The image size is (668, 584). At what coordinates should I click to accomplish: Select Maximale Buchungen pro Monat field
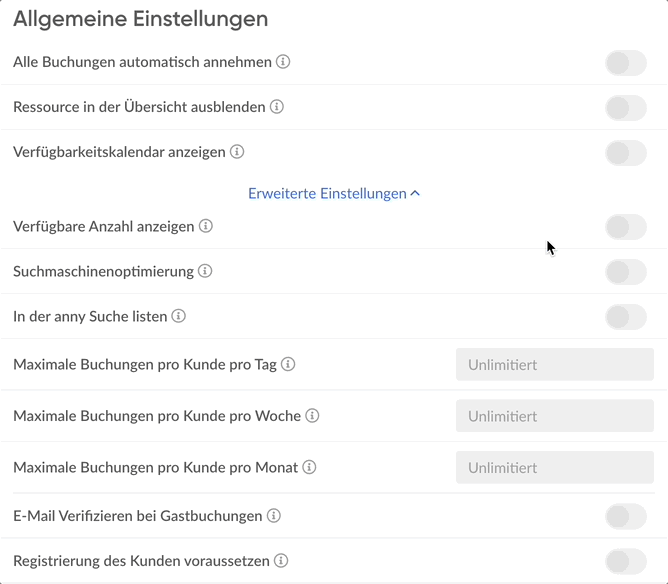click(555, 467)
